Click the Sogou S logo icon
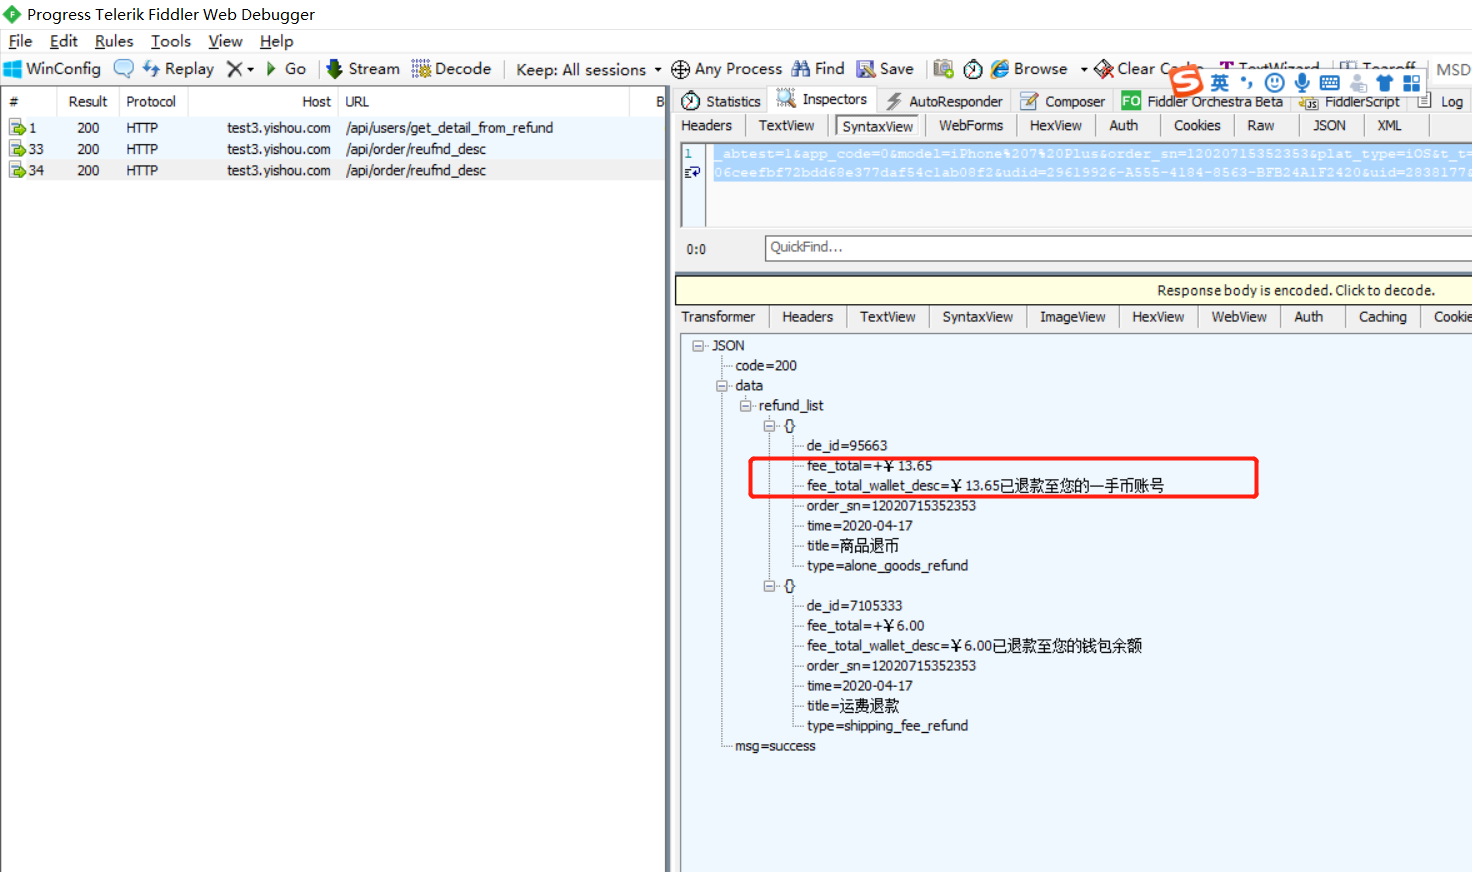Screen dimensions: 1472x872 pos(1186,80)
